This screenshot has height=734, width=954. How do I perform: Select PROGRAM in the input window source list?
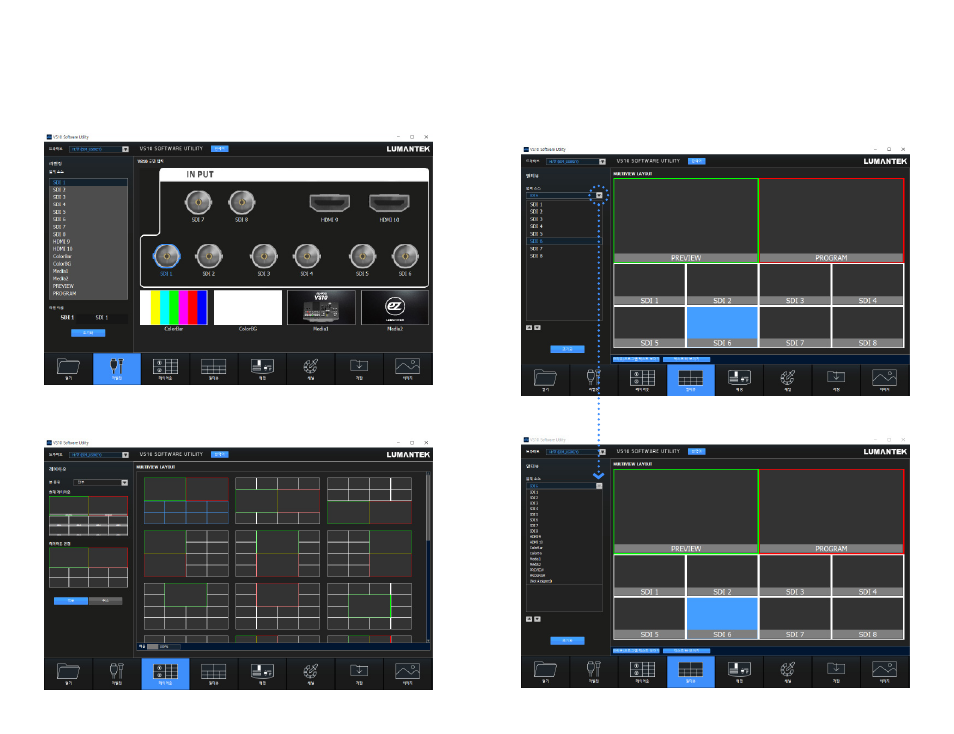[x=89, y=293]
